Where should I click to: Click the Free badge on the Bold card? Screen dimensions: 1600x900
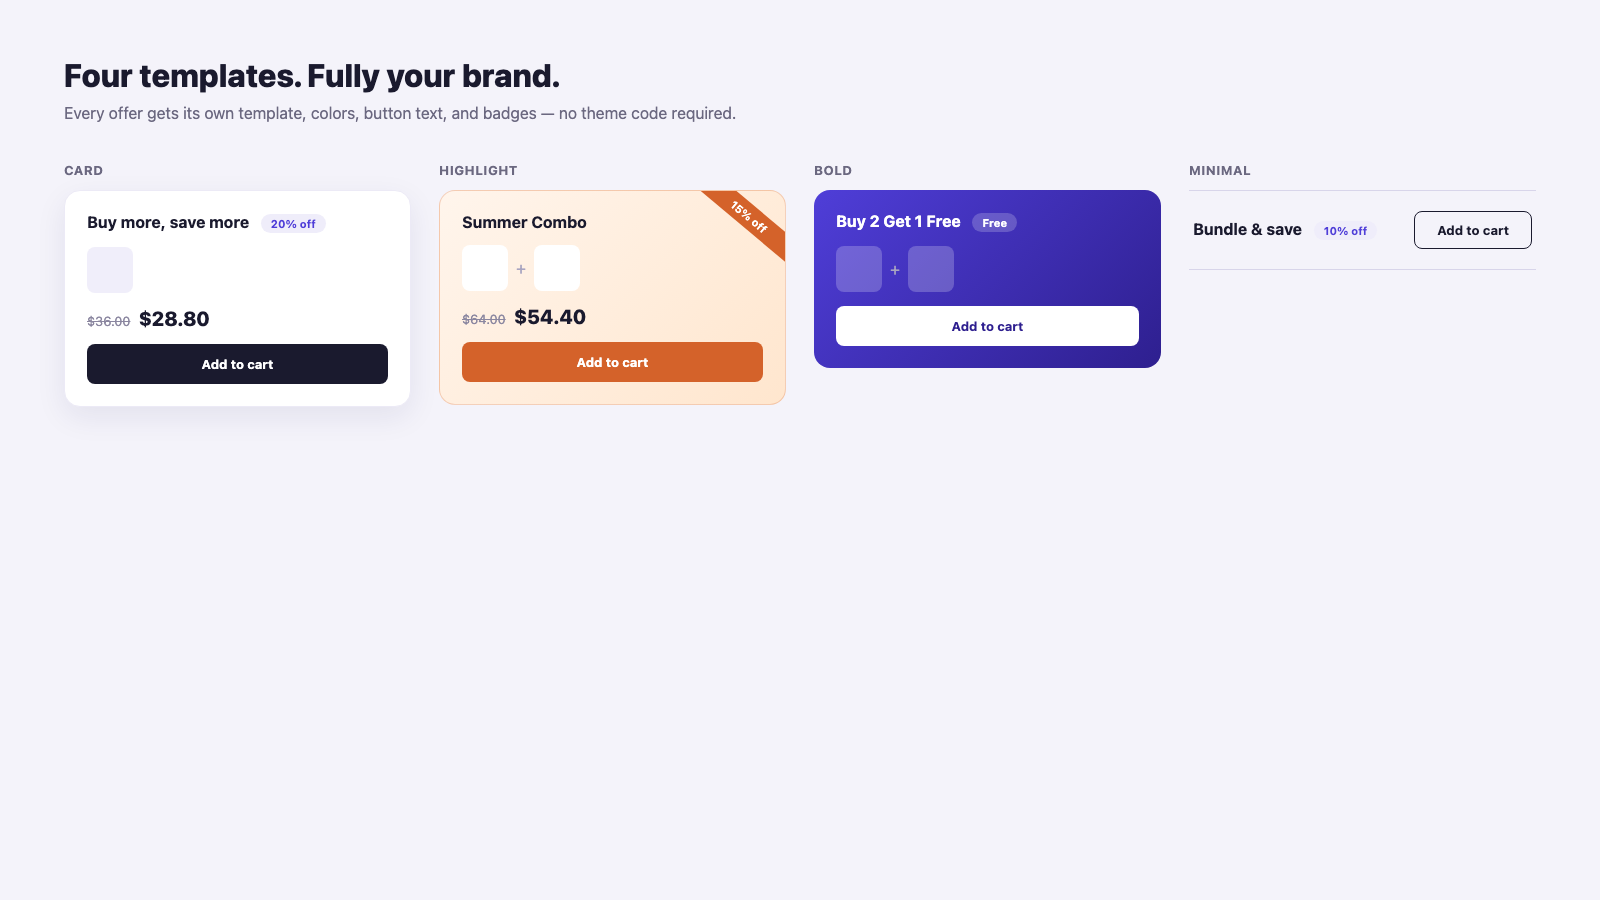pyautogui.click(x=994, y=223)
